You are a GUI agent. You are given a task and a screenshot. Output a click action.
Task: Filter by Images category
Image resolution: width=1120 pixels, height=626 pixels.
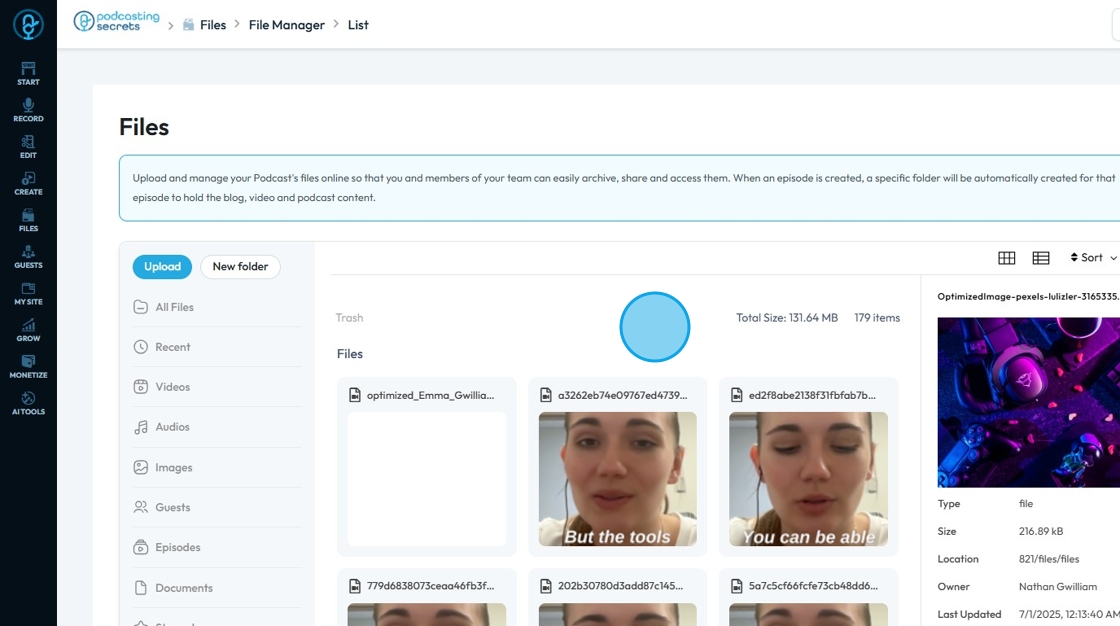[217, 467]
